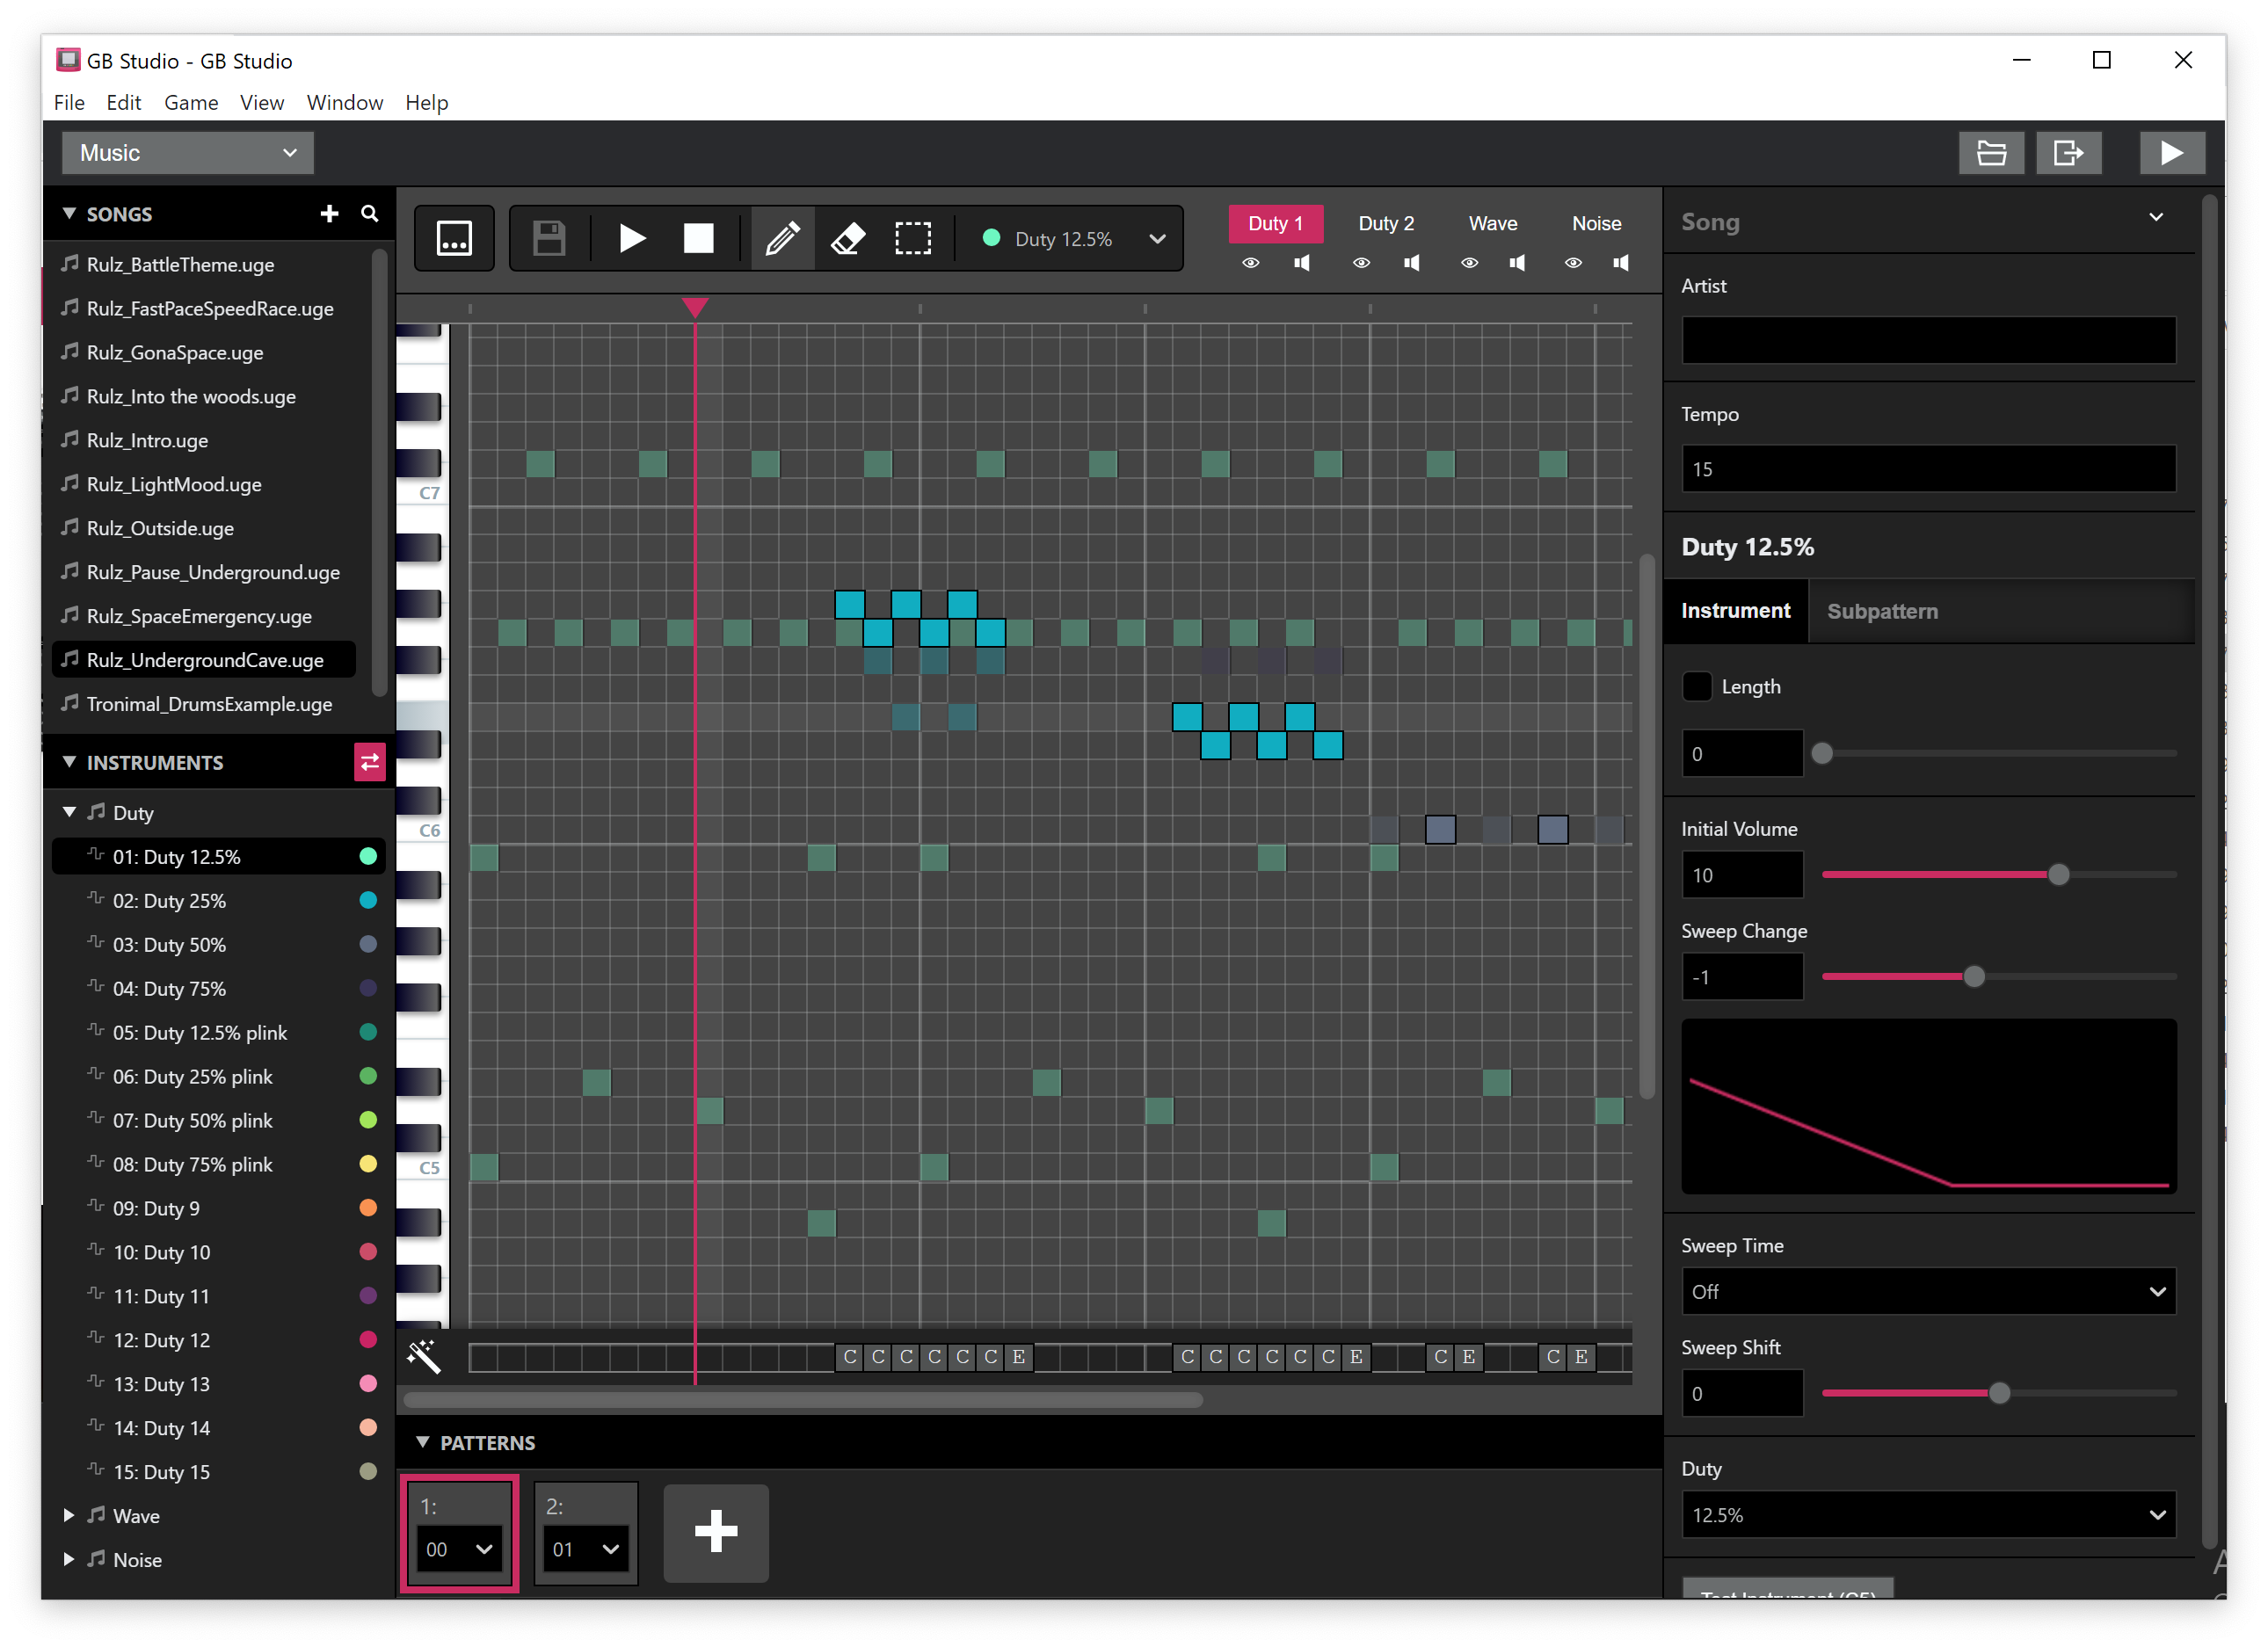The image size is (2268, 1647).
Task: Toggle Wave channel visibility eye
Action: click(1469, 263)
